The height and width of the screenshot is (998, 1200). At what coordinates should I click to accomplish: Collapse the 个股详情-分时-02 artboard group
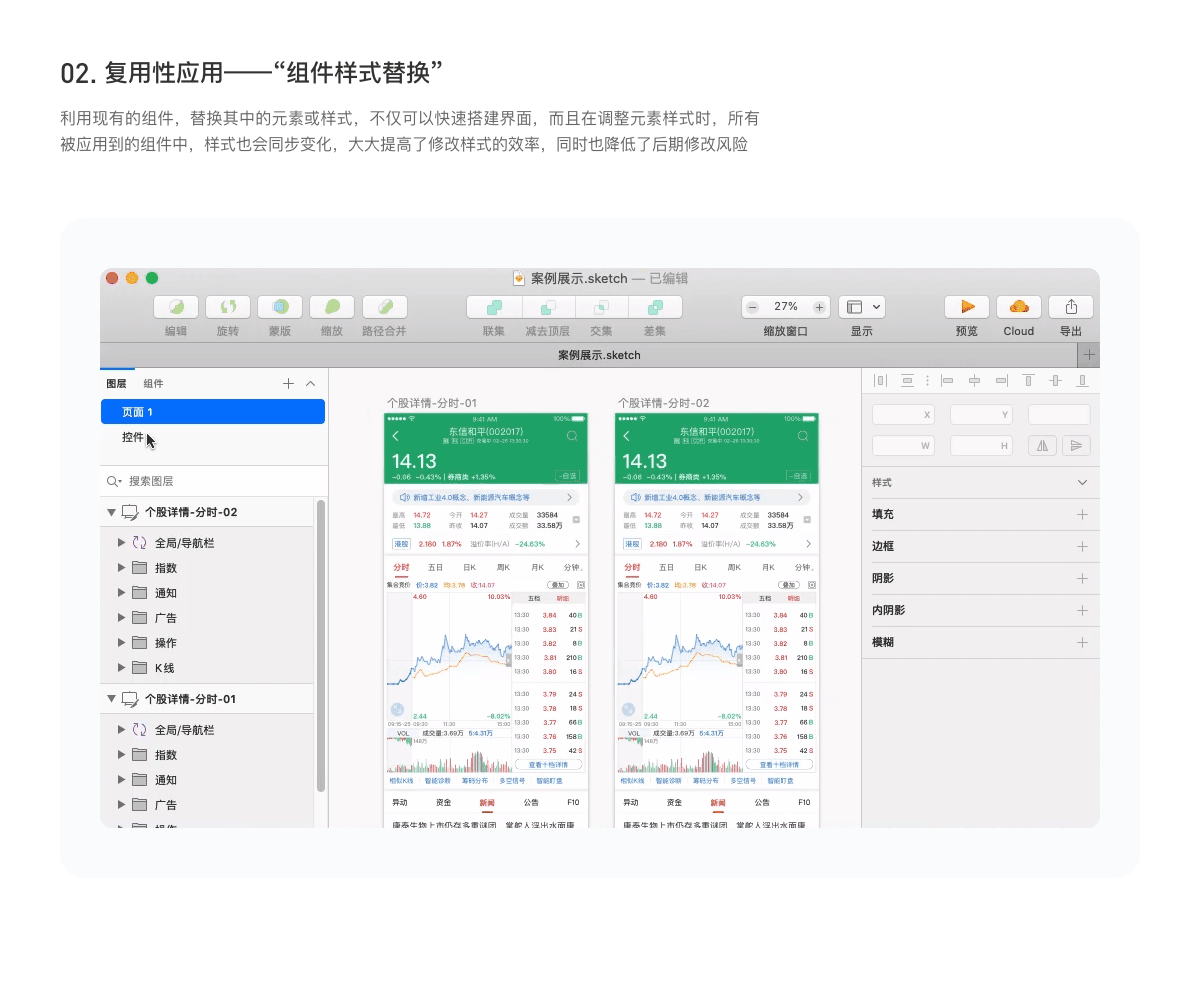coord(111,511)
